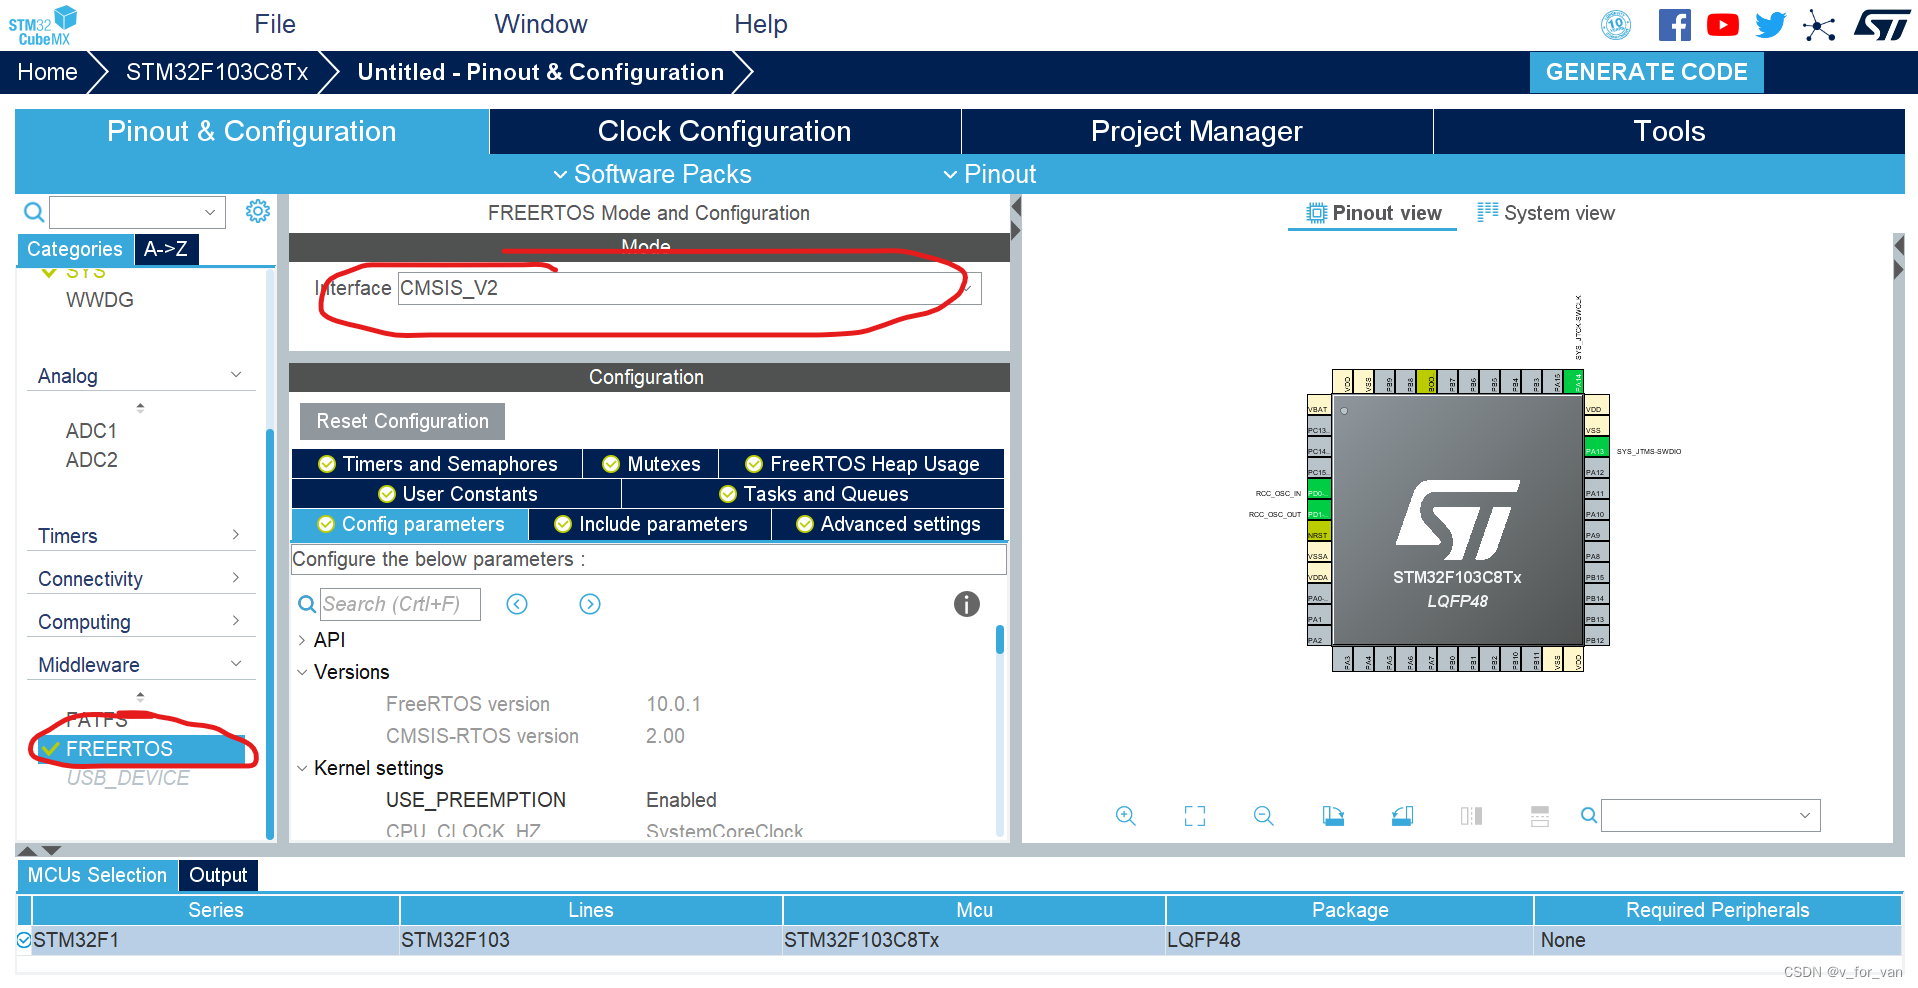
Task: Open the Timers and Semaphores tab
Action: [437, 464]
